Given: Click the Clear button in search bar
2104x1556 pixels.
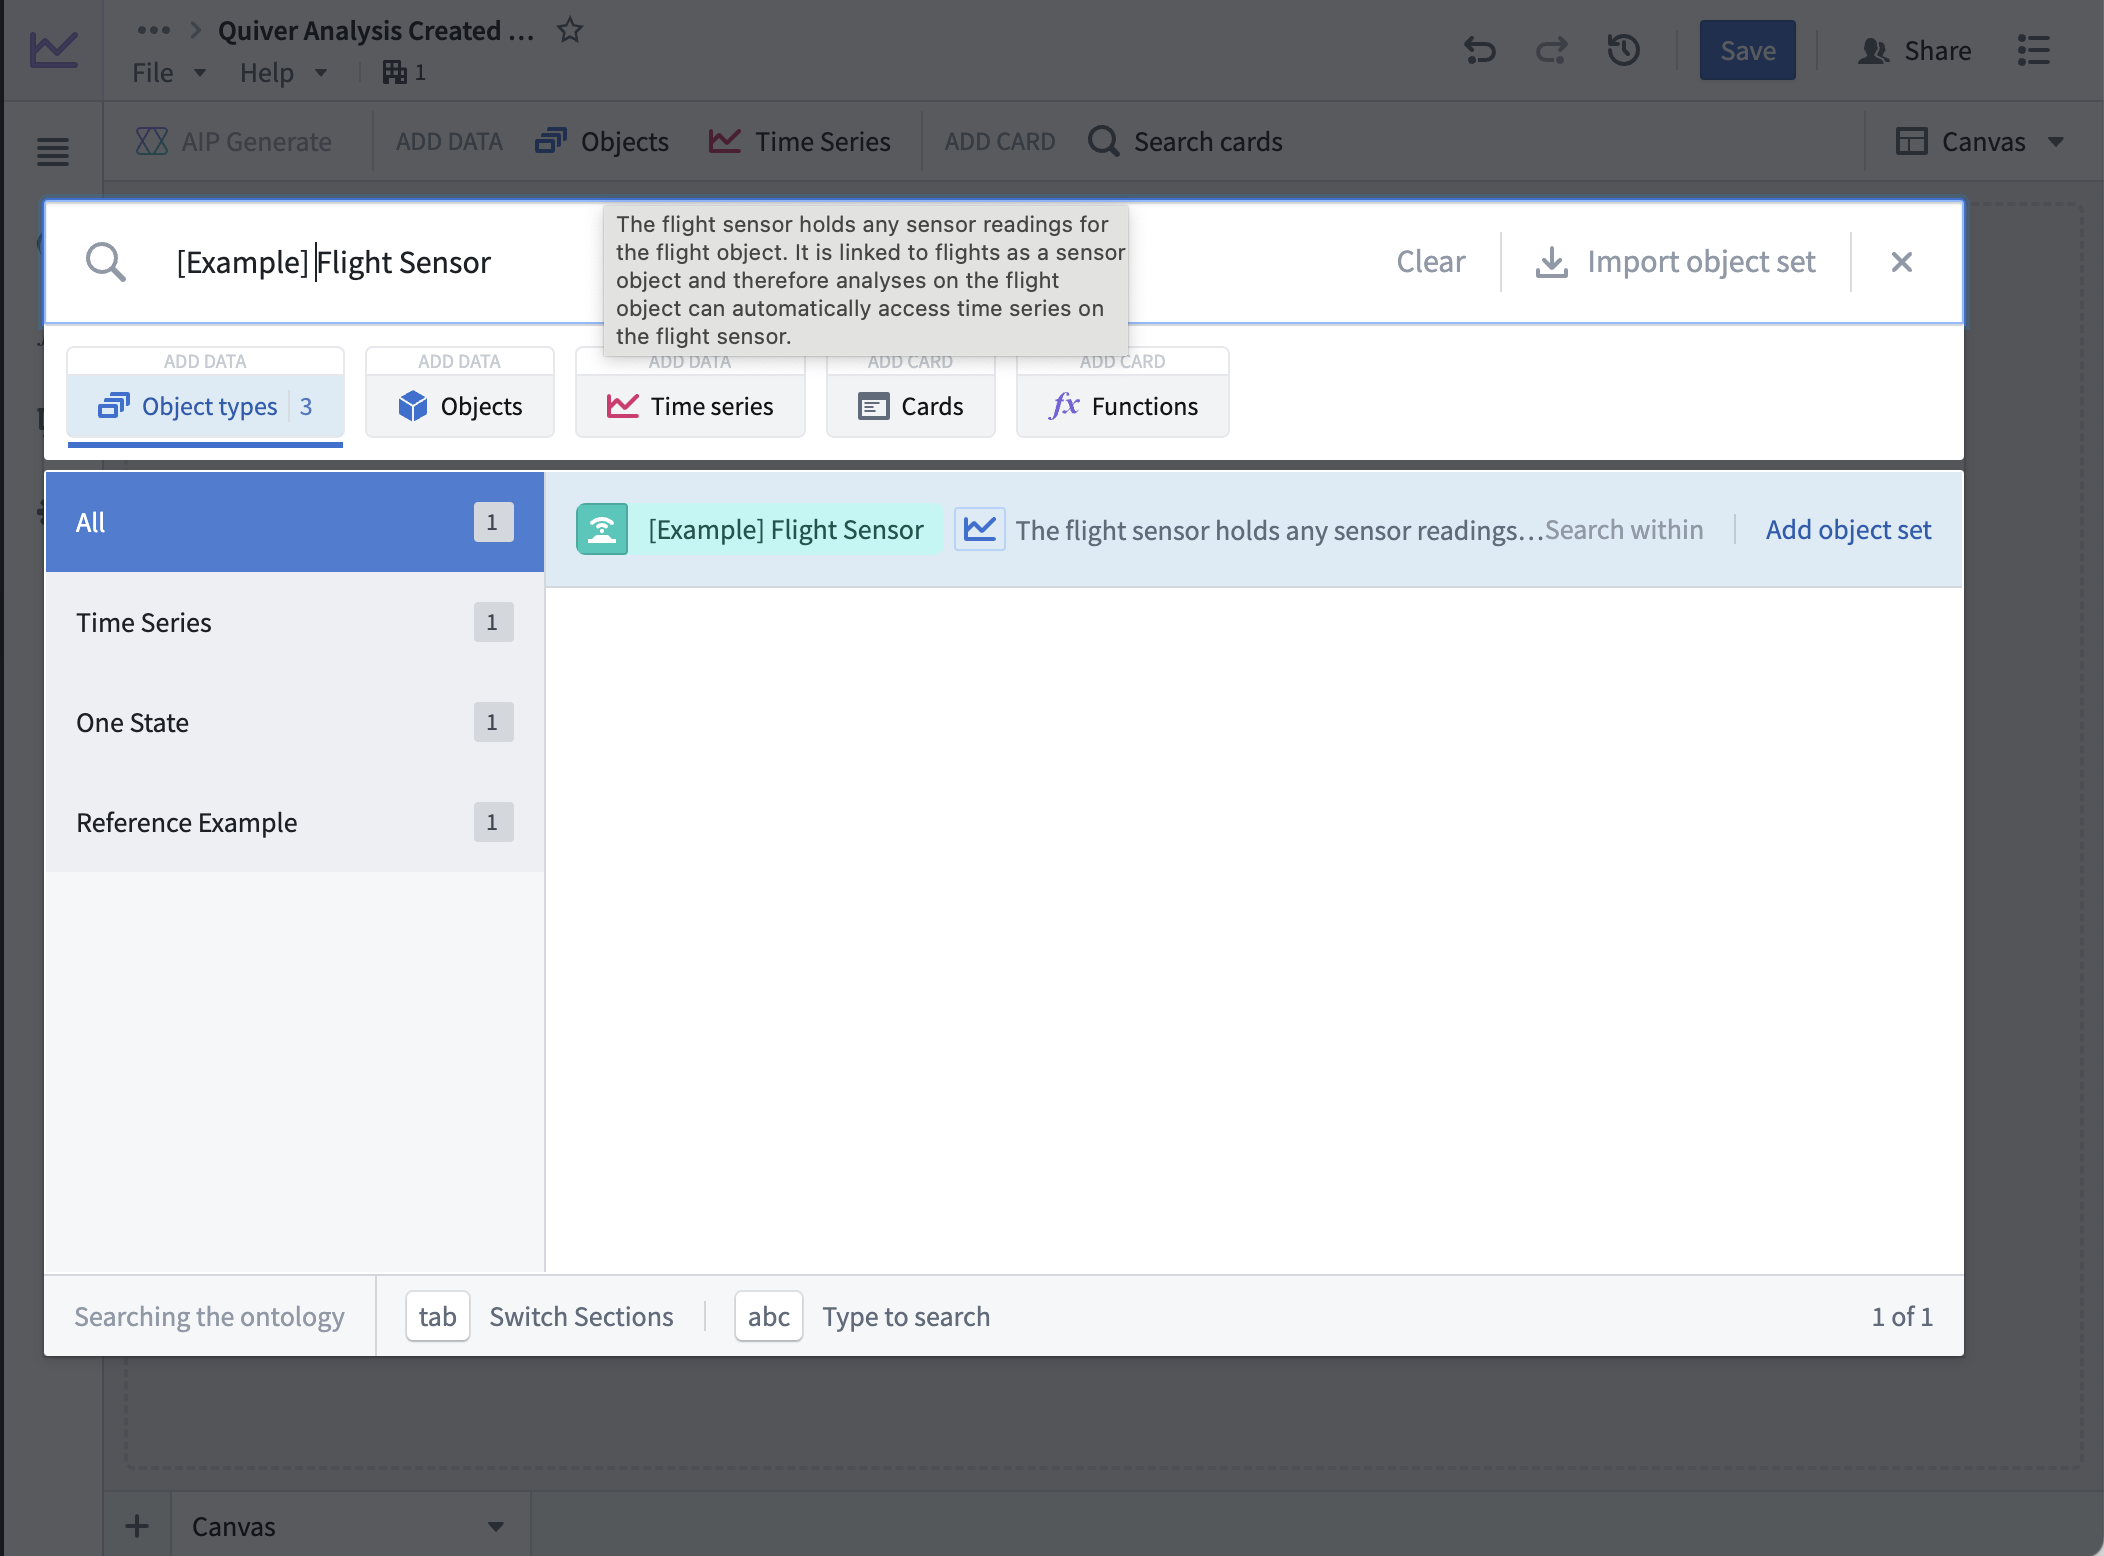Looking at the screenshot, I should (1431, 262).
